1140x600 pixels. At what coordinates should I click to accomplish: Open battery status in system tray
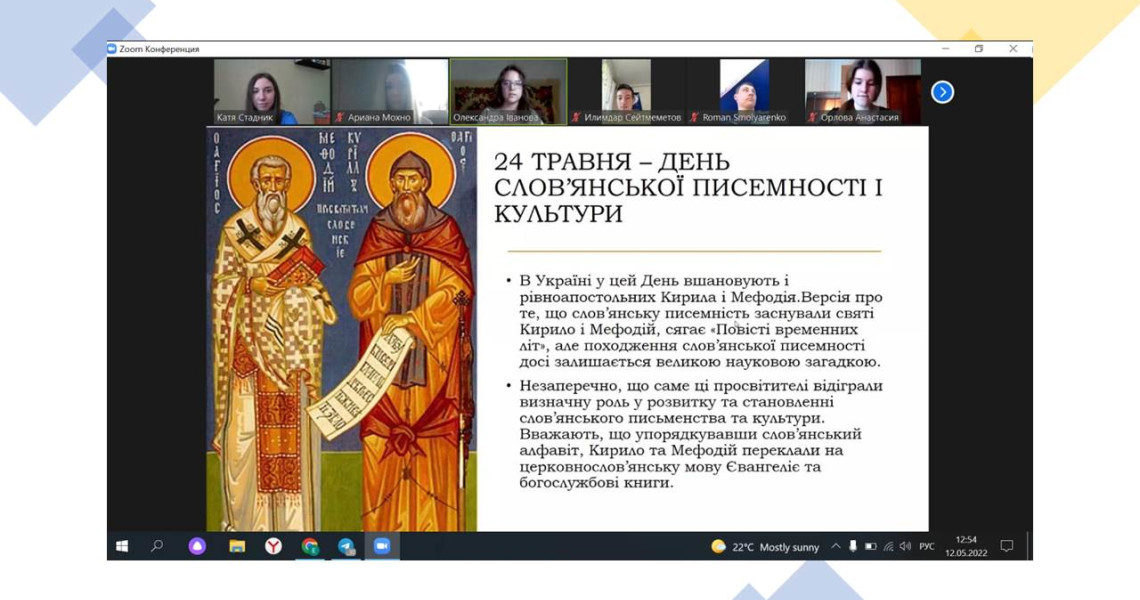click(870, 546)
